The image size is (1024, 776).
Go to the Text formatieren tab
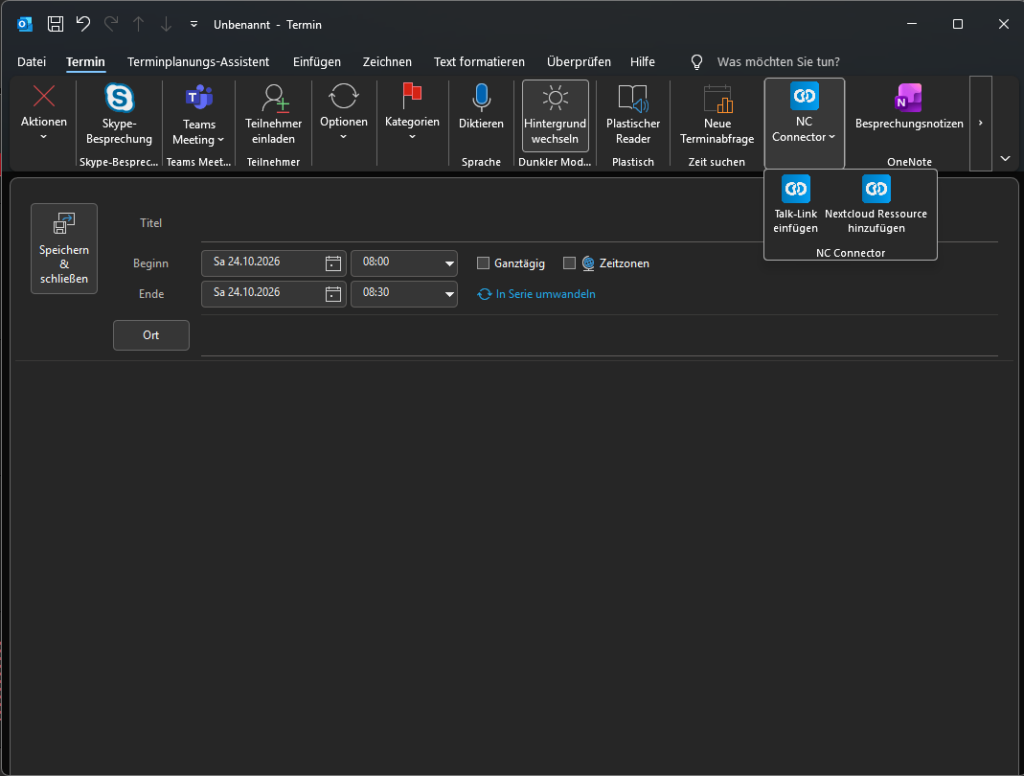(x=479, y=62)
